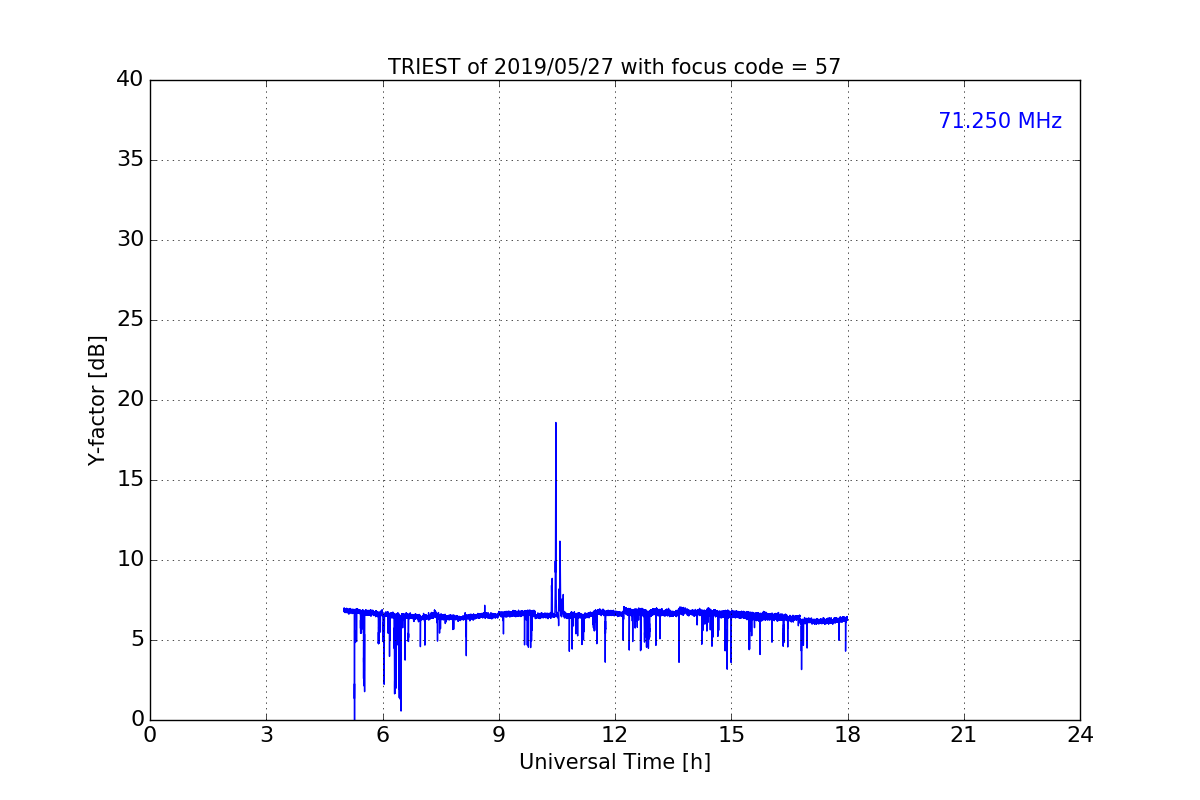Image resolution: width=1200 pixels, height=800 pixels.
Task: Click the x-axis tick label 21
Action: click(x=964, y=735)
